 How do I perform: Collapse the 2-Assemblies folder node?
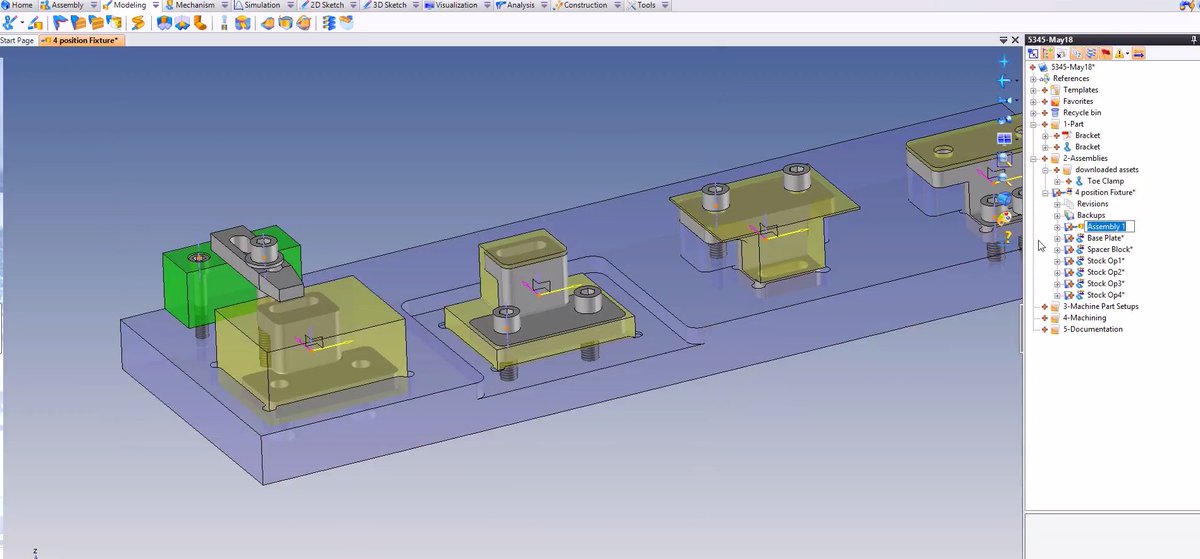tap(1033, 158)
